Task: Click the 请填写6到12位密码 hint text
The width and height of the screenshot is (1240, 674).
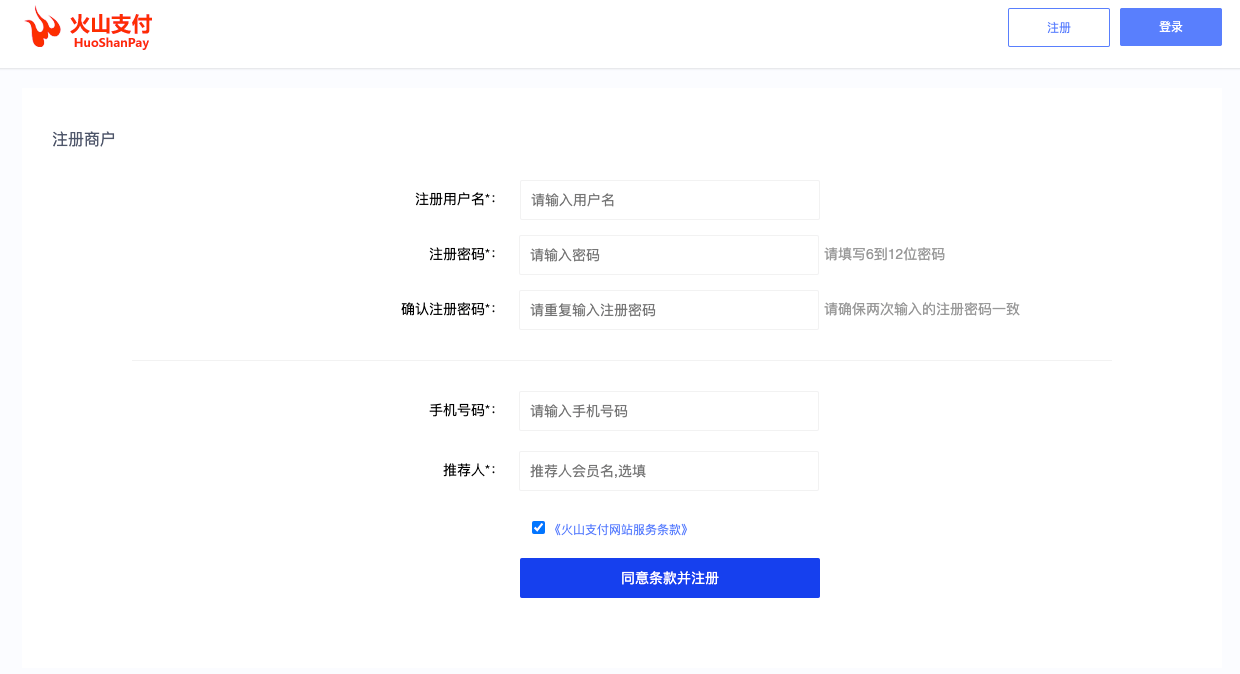Action: 885,254
